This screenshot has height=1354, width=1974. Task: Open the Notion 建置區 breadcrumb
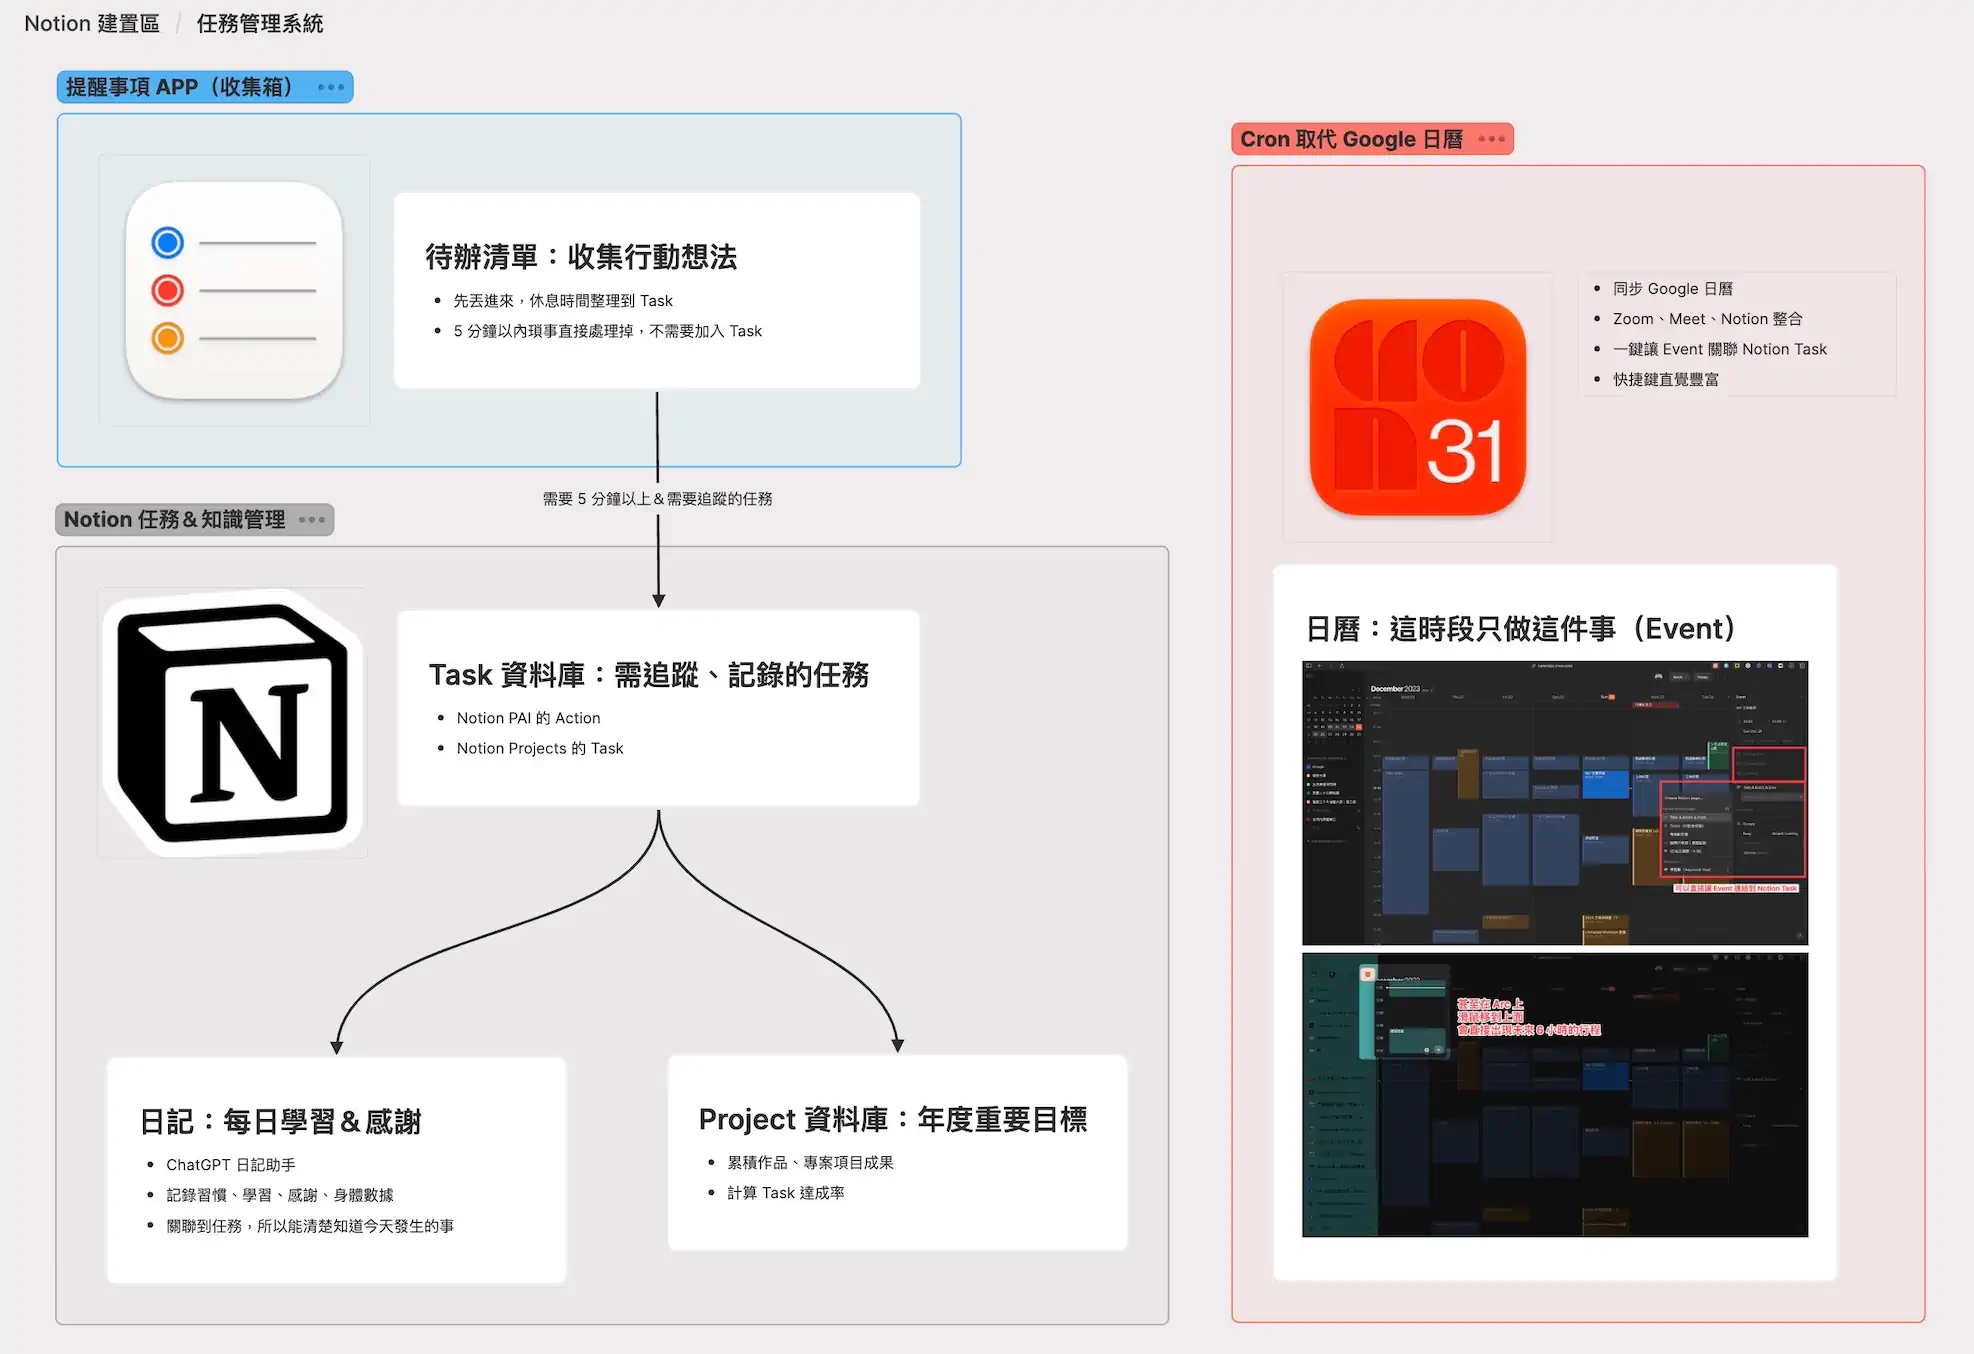(92, 23)
